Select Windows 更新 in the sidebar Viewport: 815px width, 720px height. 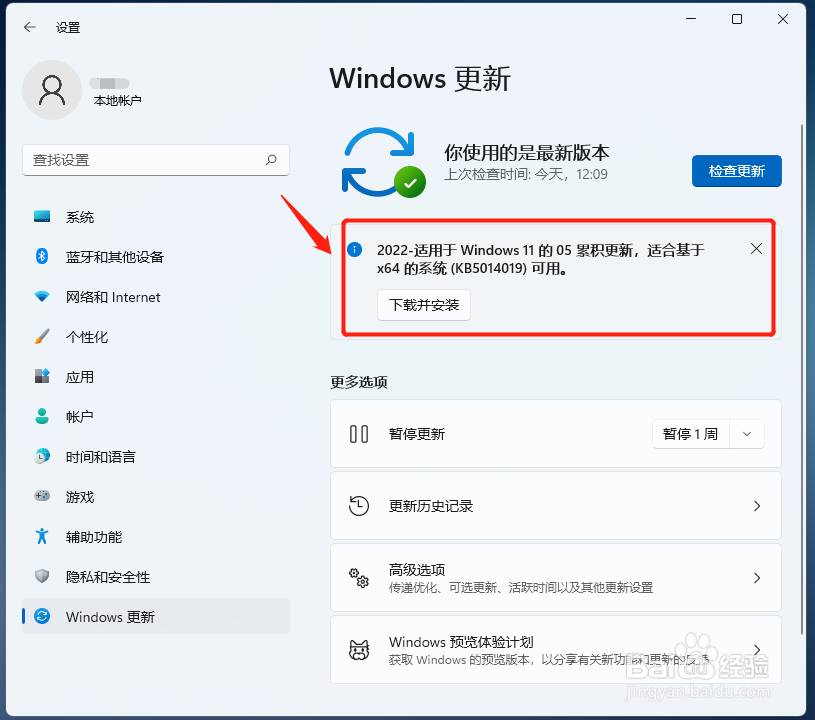[x=156, y=616]
